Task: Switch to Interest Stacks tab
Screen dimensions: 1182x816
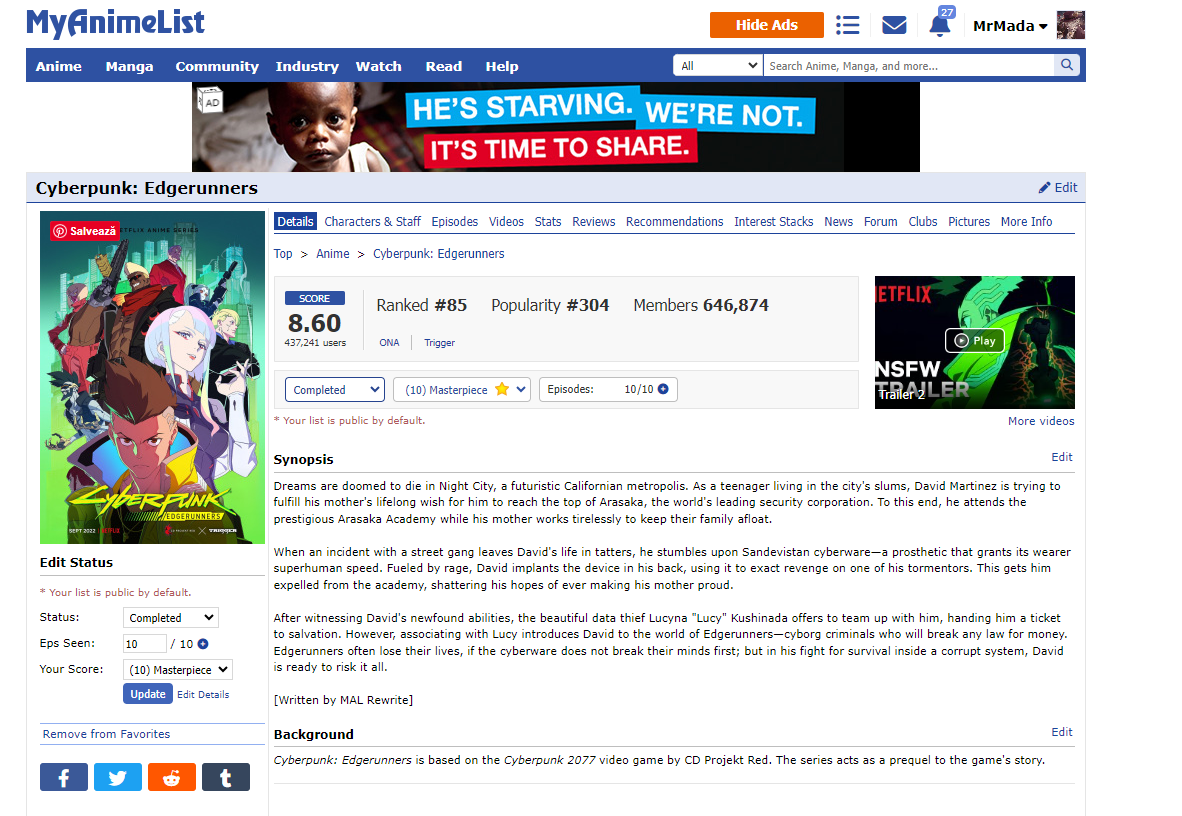Action: pos(773,222)
